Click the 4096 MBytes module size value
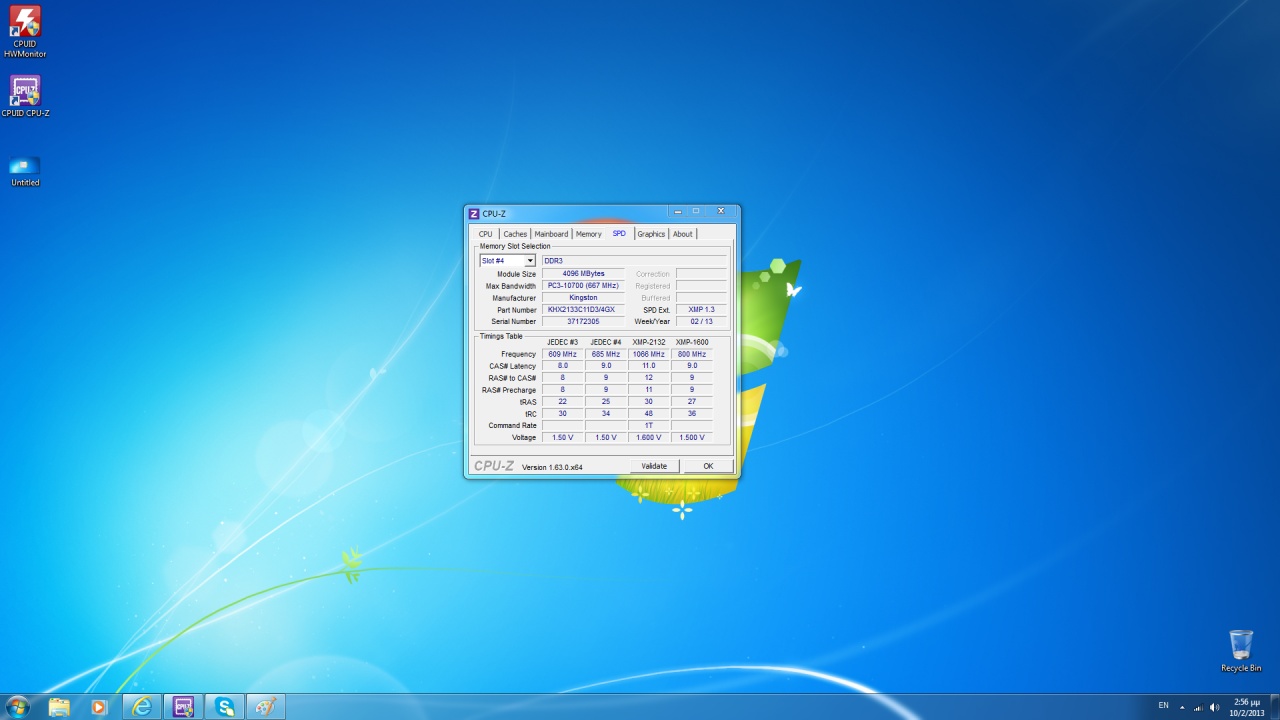 point(583,274)
